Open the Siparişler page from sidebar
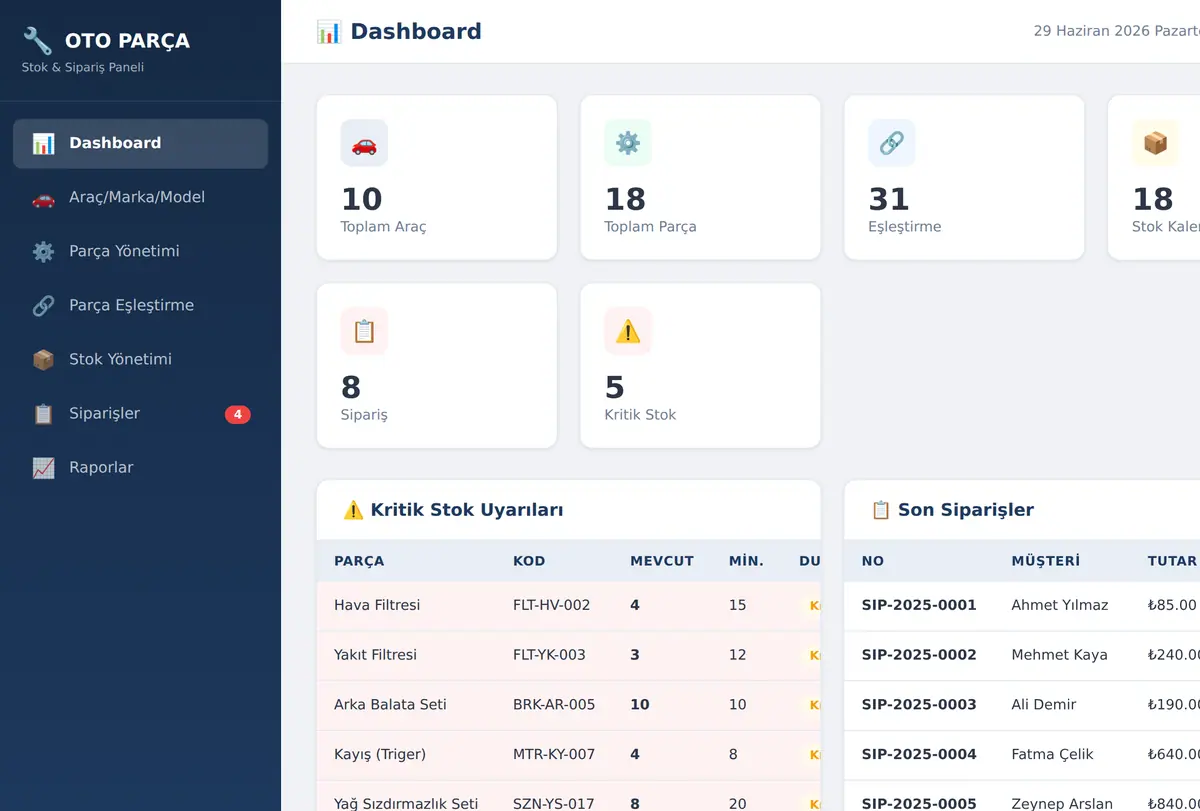The image size is (1200, 811). (140, 413)
